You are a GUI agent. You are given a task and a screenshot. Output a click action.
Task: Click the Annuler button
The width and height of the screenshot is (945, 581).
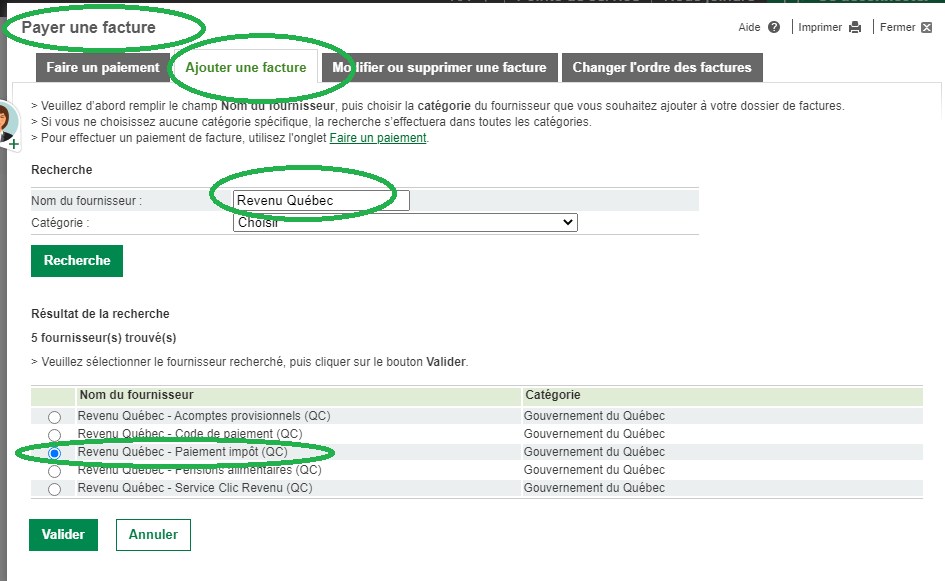[x=153, y=535]
